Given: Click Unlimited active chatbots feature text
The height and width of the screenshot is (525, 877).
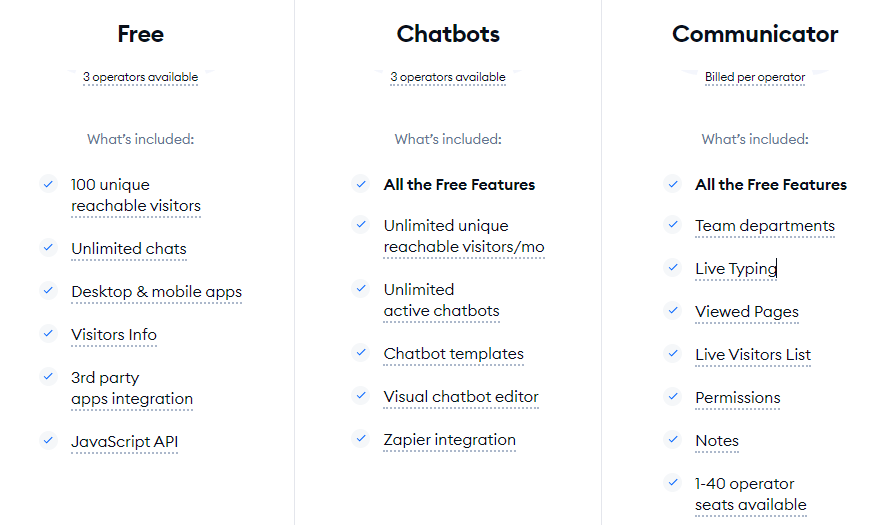Looking at the screenshot, I should [x=441, y=300].
